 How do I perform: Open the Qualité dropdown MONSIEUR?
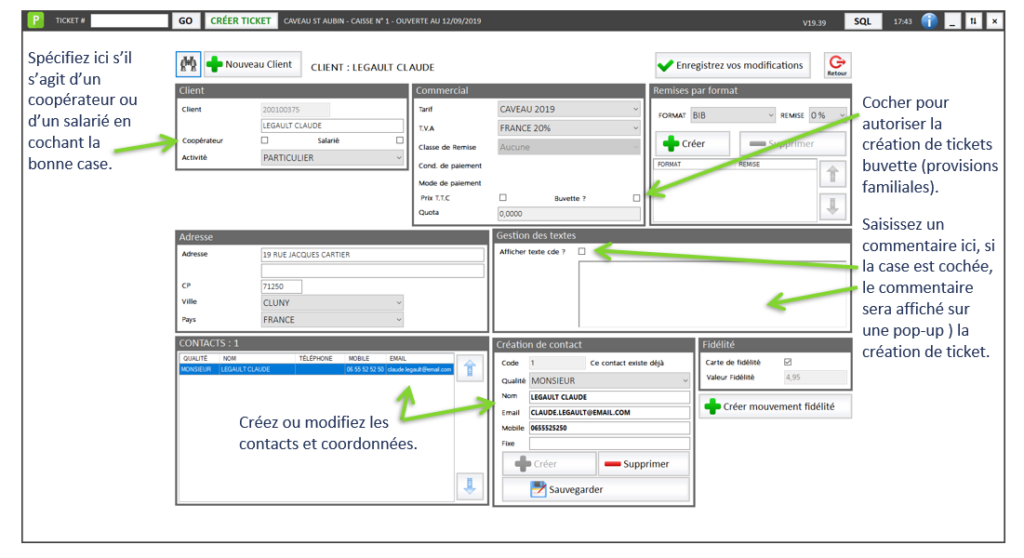(x=609, y=381)
